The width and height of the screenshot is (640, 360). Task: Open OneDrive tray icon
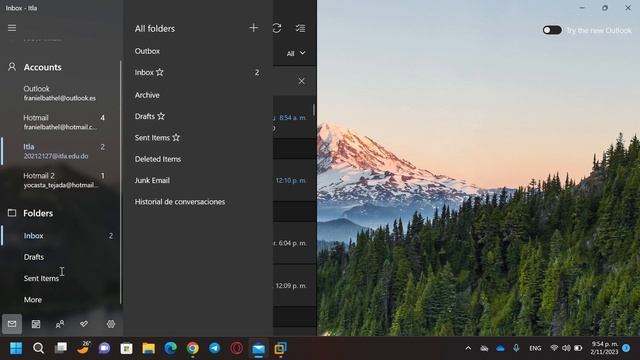(x=500, y=348)
